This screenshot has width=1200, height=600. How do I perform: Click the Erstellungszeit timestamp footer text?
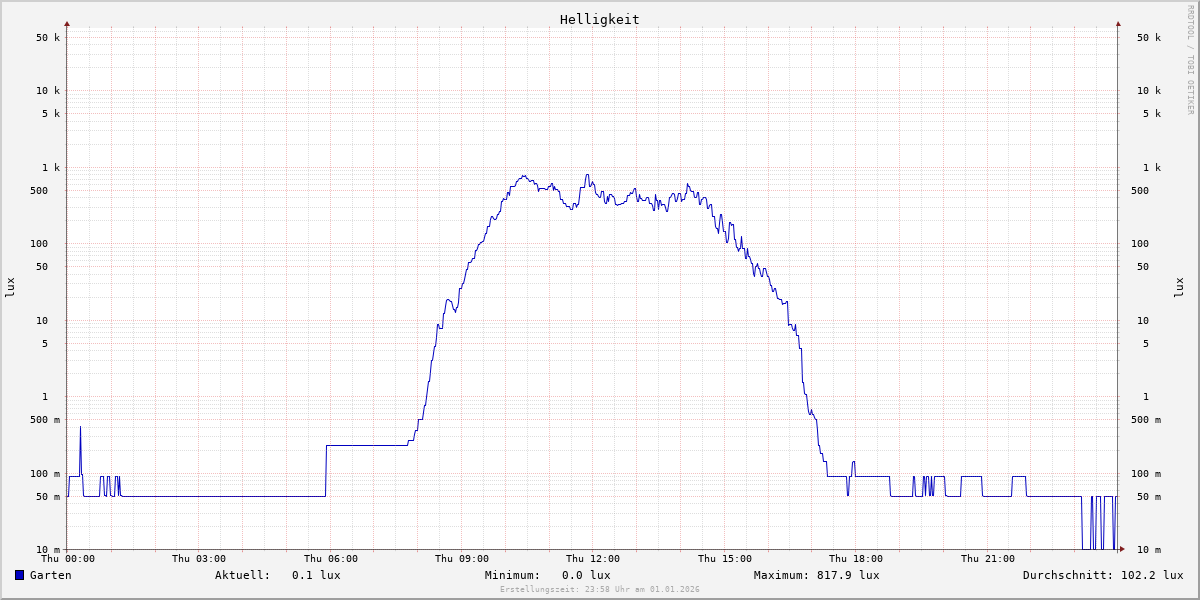[600, 589]
